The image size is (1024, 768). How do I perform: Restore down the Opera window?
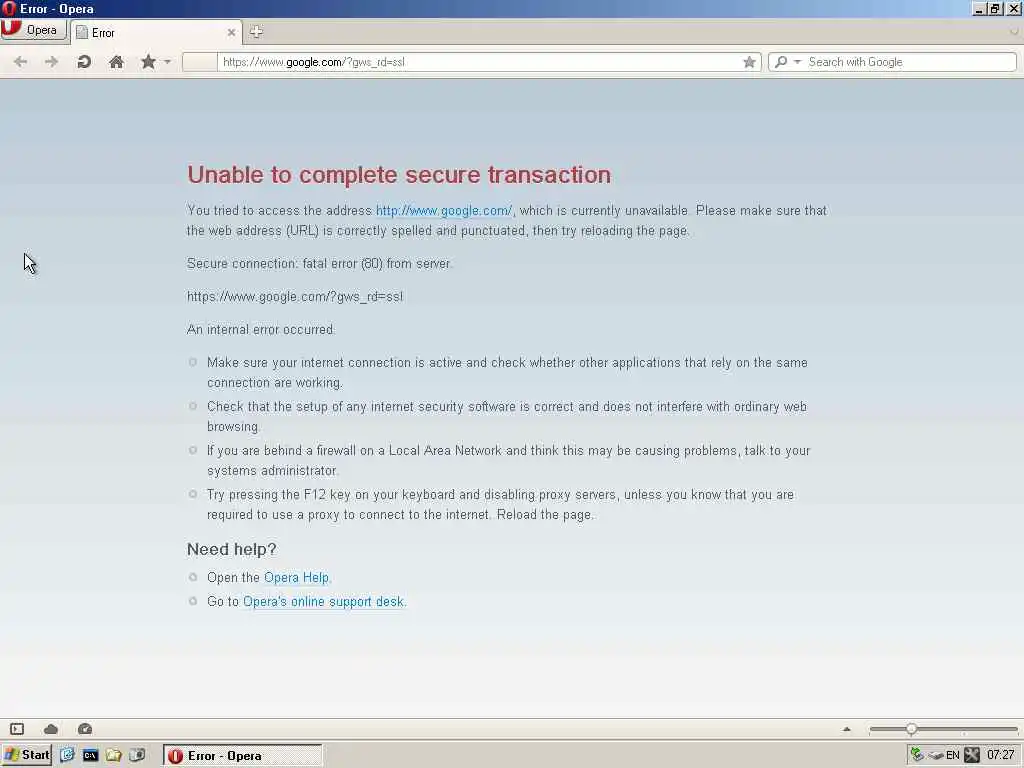tap(995, 9)
